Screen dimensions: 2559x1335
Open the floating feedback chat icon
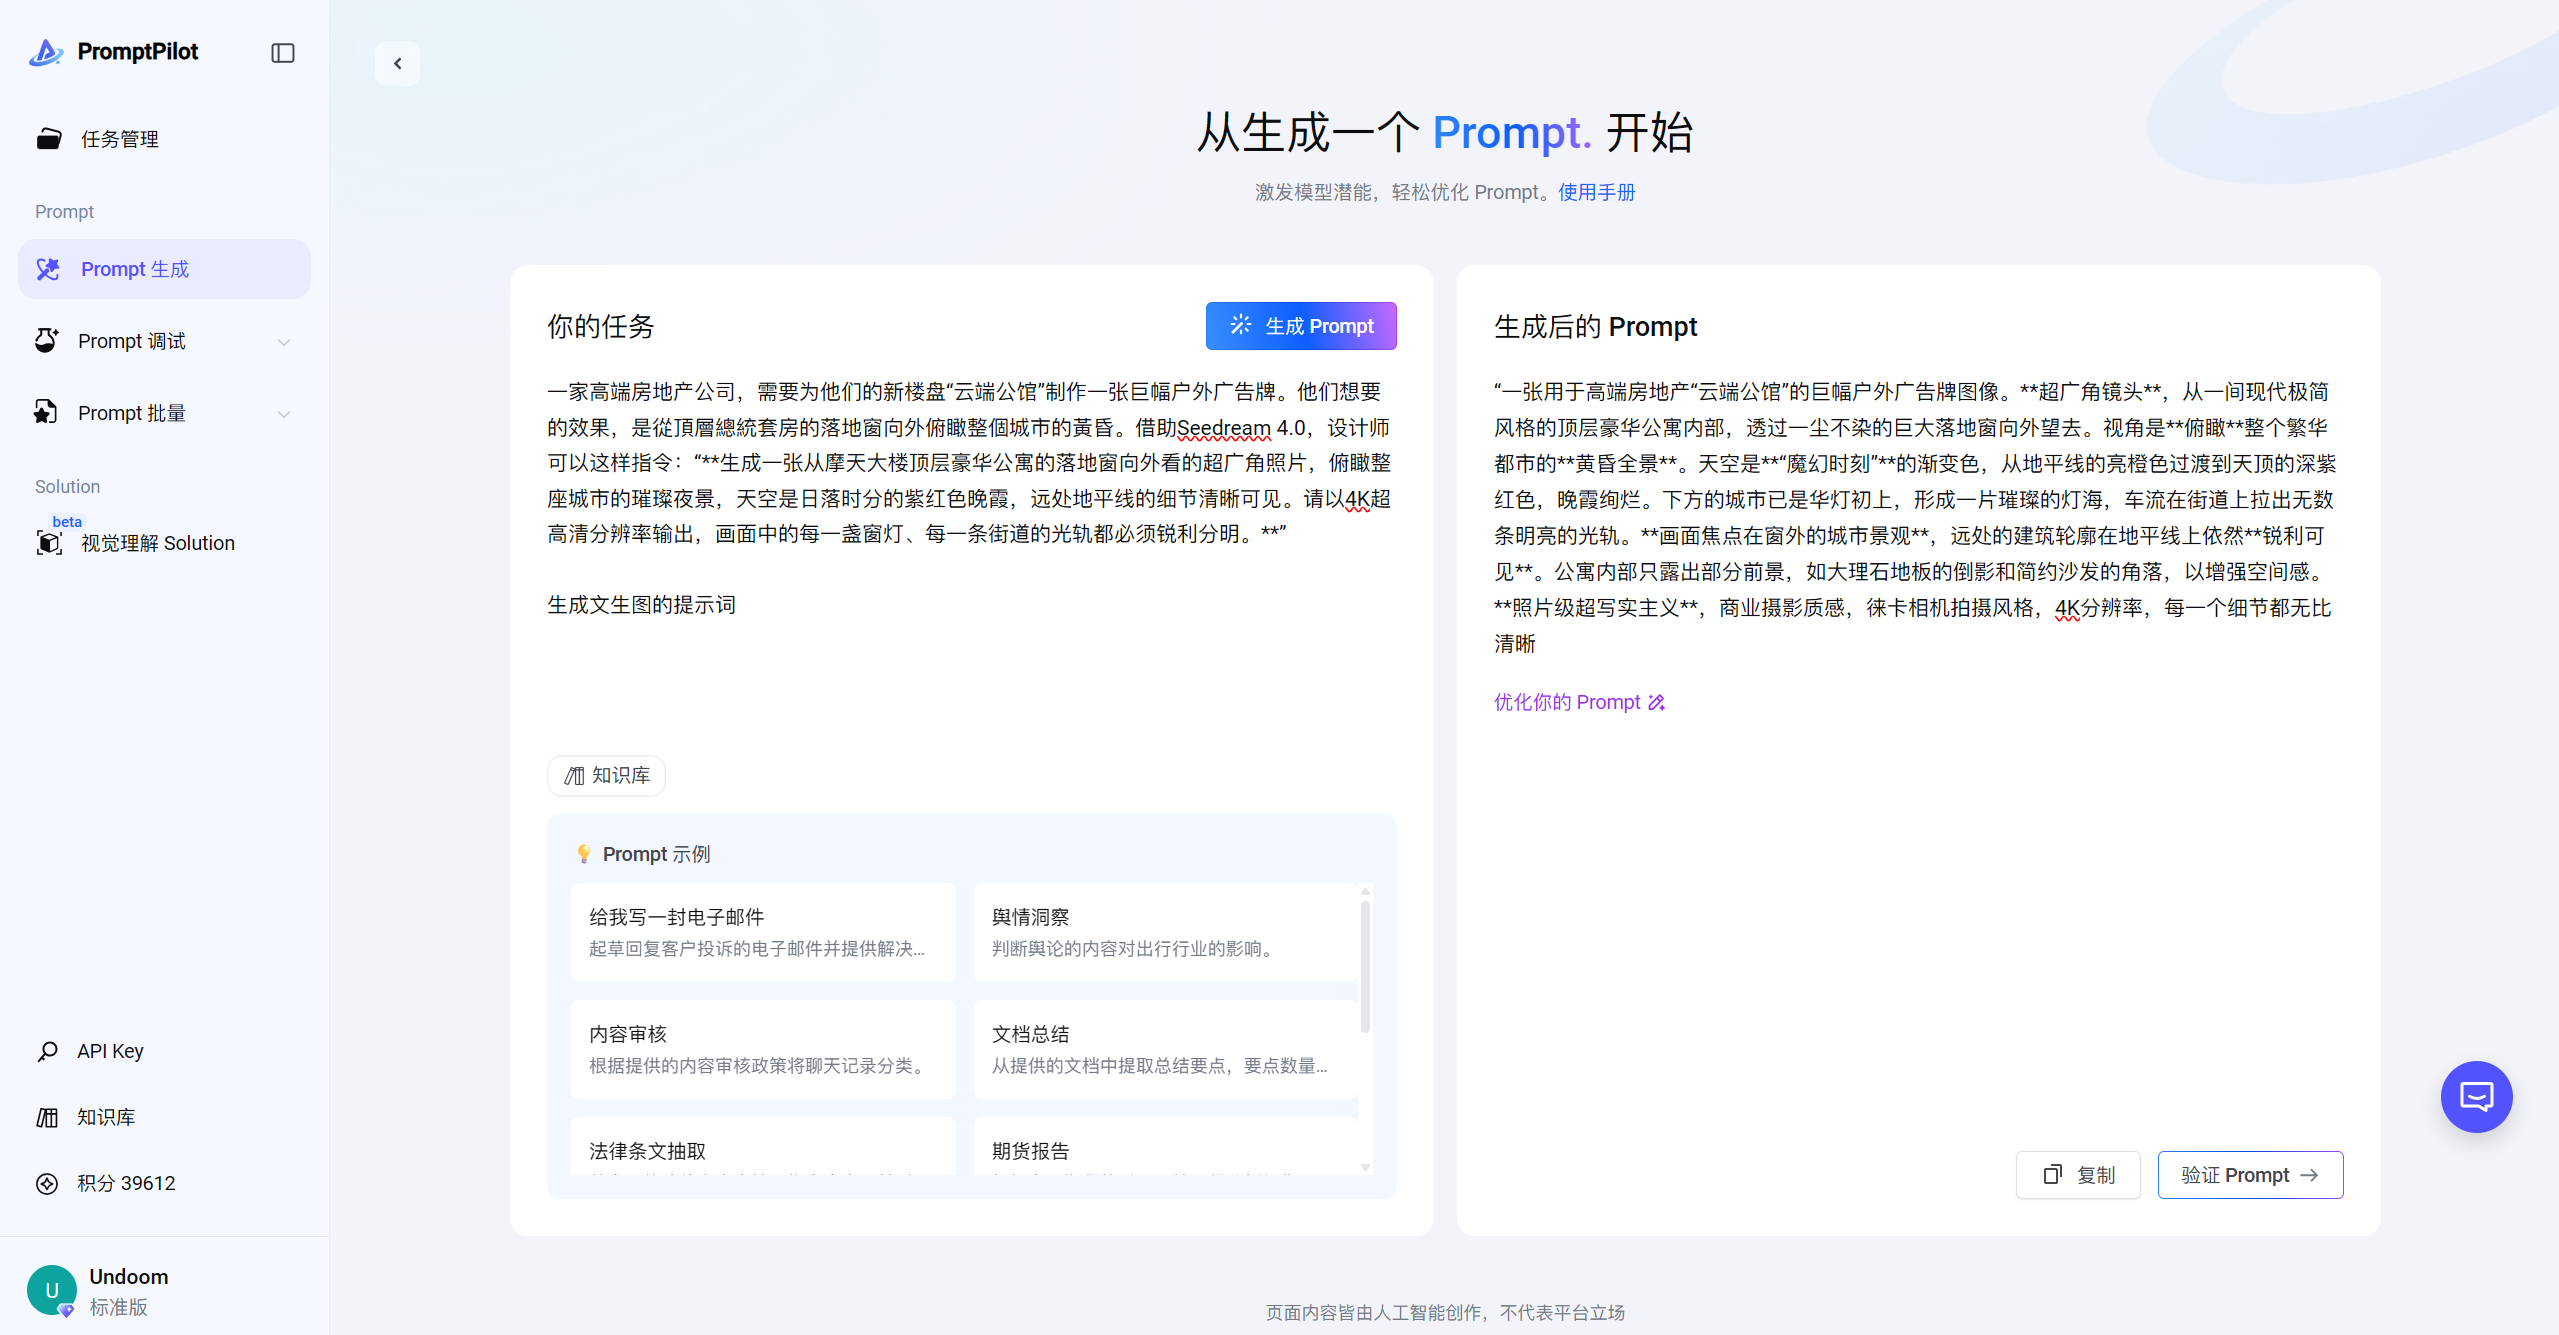tap(2476, 1097)
